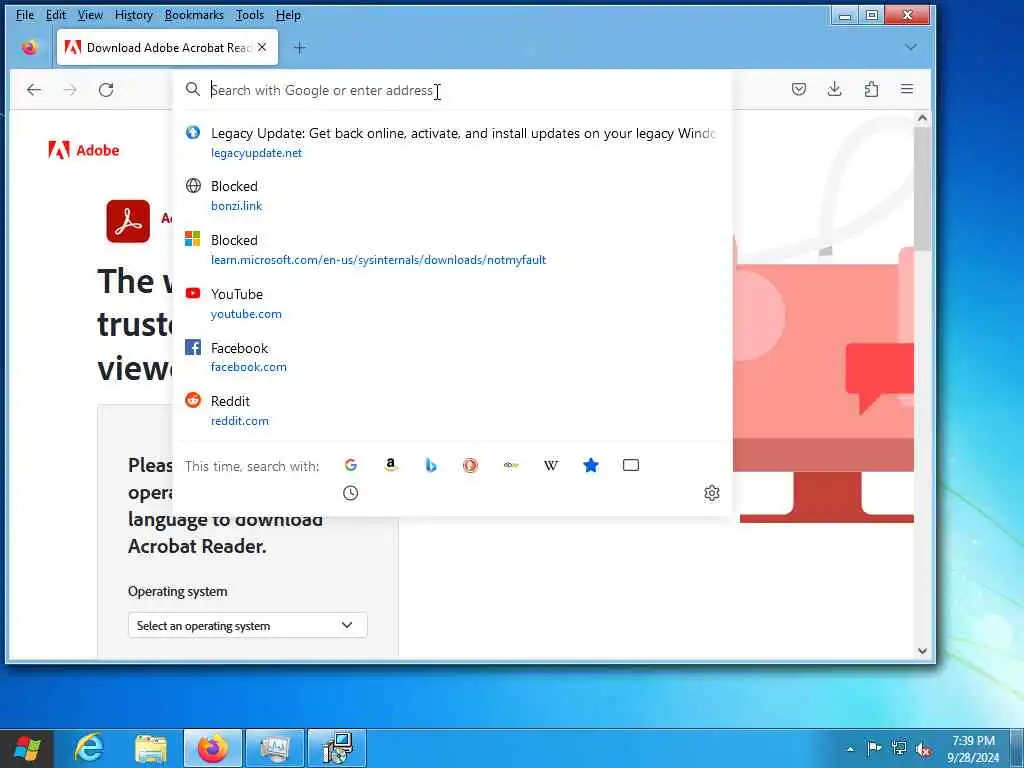This screenshot has width=1024, height=768.
Task: Open the Help menu
Action: coord(288,14)
